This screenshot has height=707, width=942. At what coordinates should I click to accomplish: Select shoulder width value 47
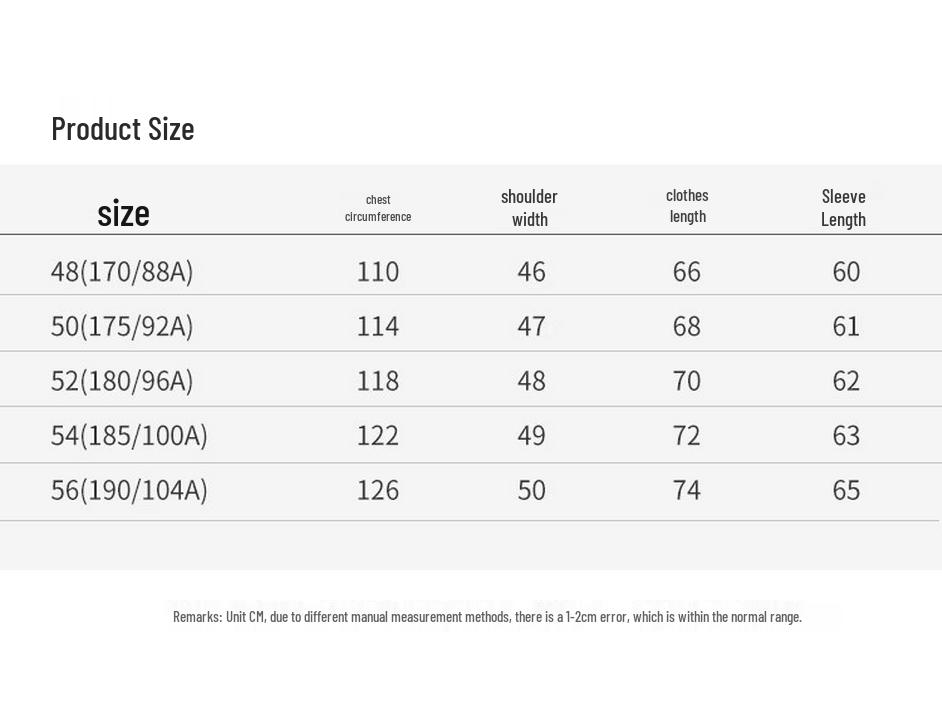coord(531,326)
